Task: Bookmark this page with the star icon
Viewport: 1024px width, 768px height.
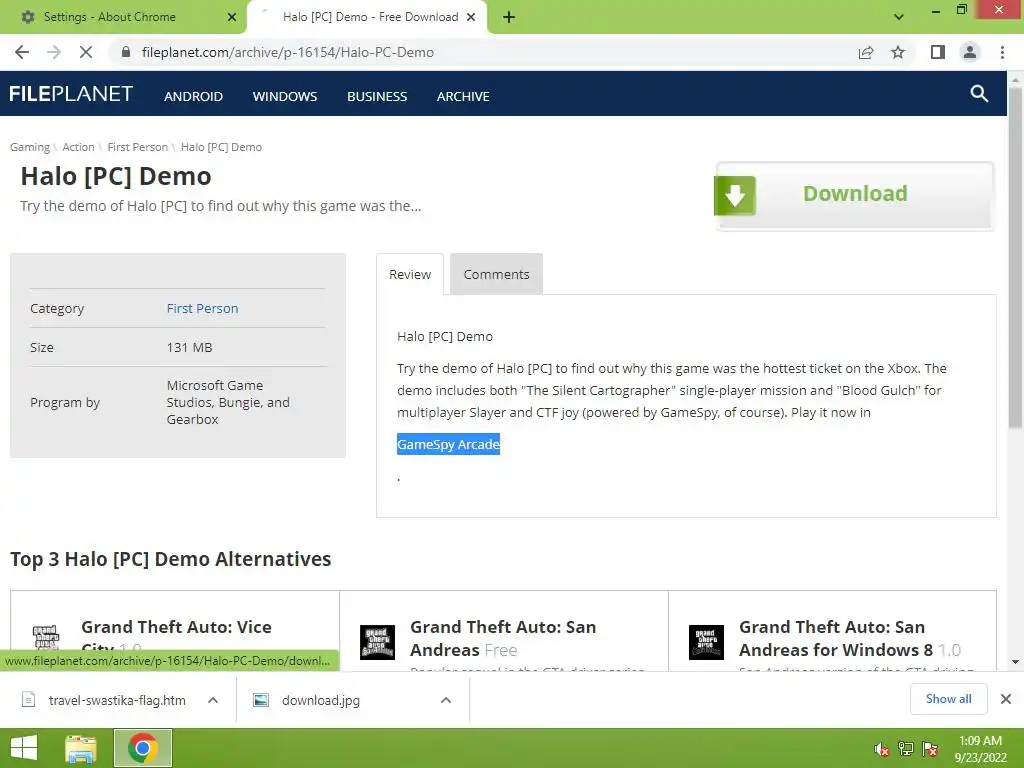Action: [898, 52]
